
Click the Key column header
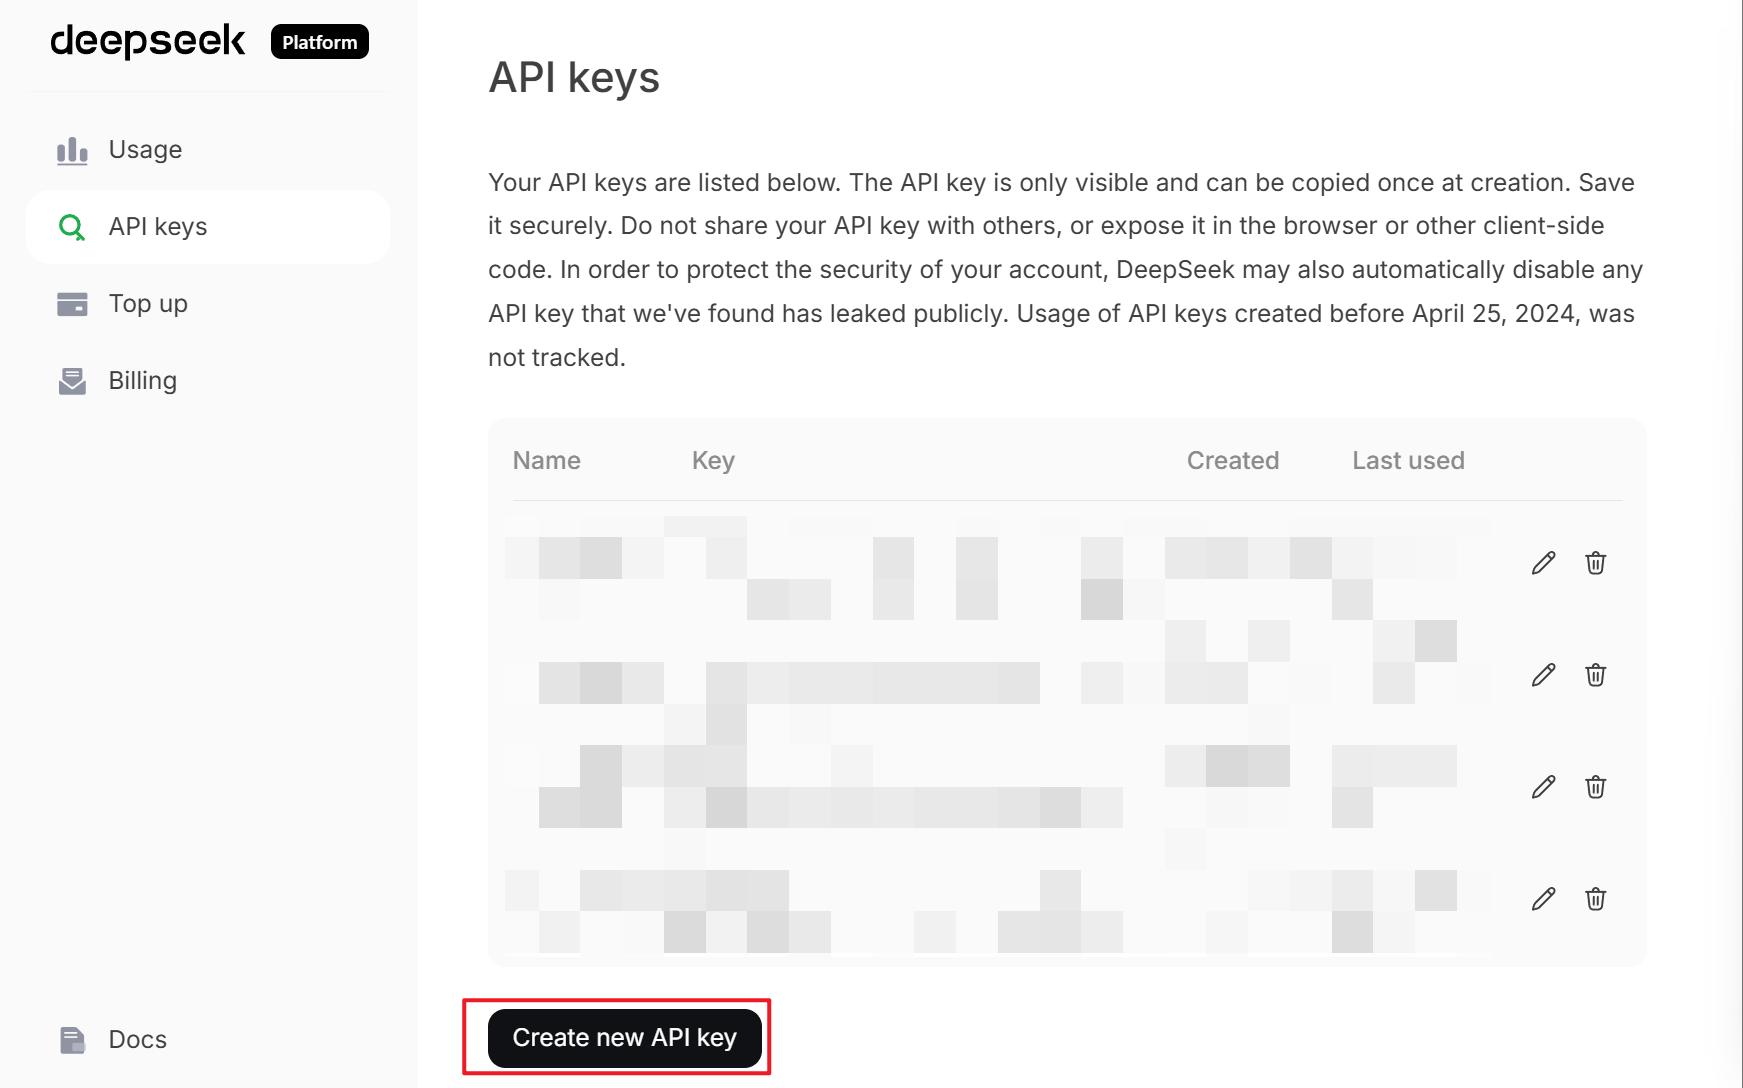(713, 461)
